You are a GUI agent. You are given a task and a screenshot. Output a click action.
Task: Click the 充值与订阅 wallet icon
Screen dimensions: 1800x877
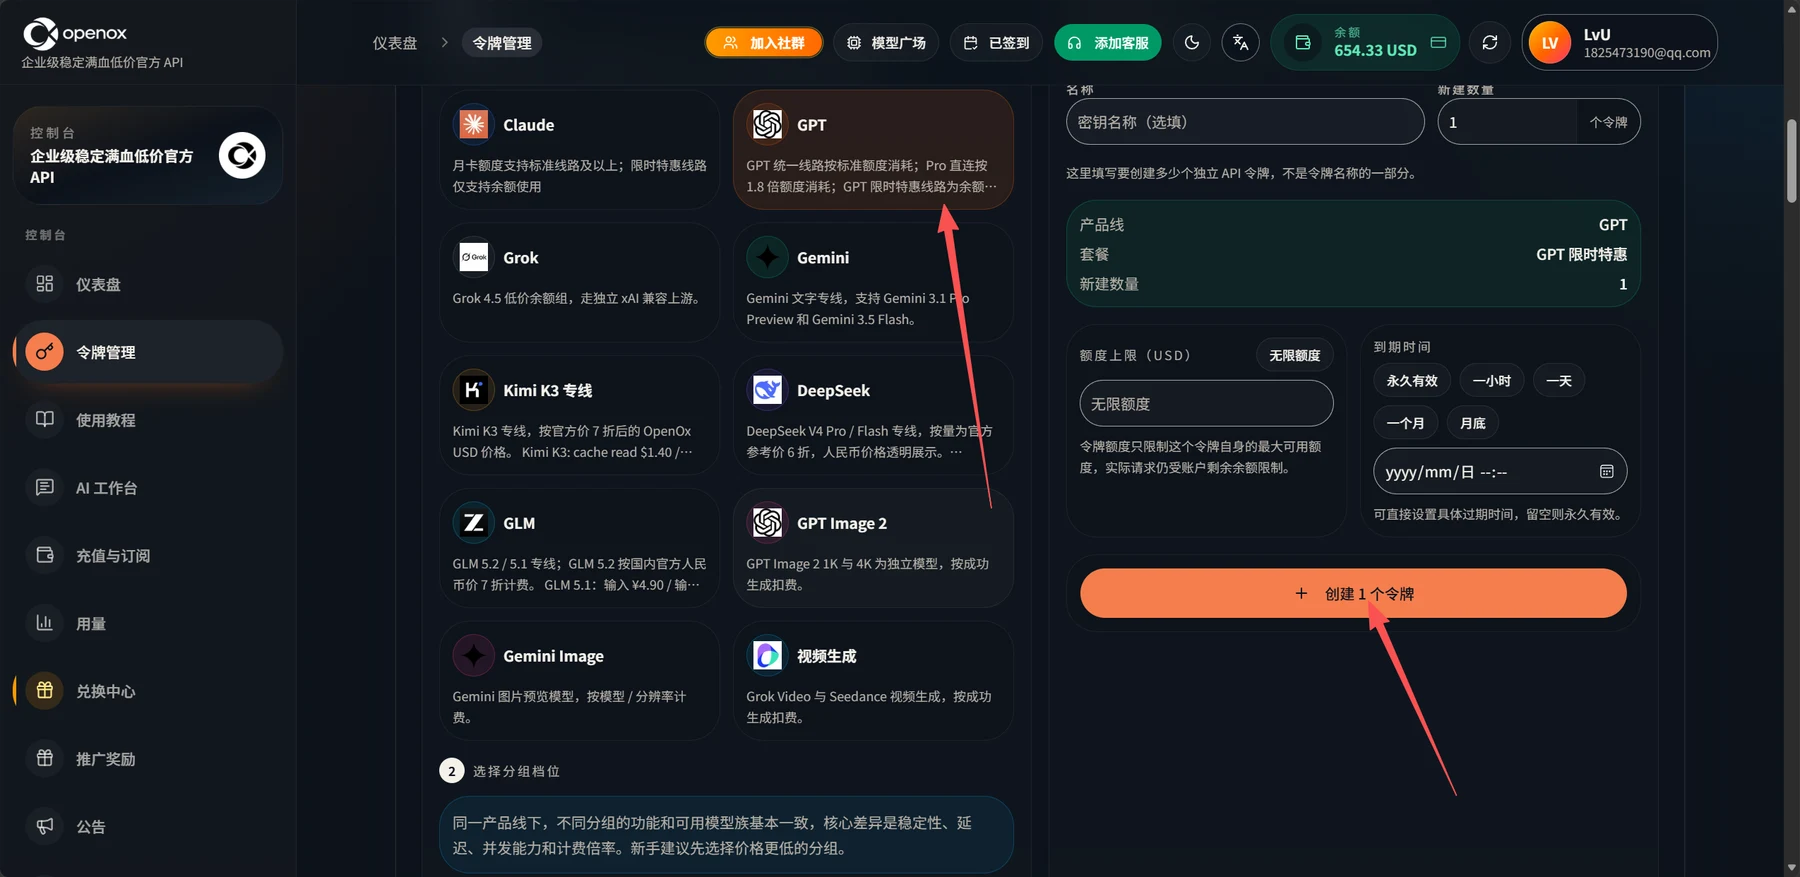coord(45,555)
